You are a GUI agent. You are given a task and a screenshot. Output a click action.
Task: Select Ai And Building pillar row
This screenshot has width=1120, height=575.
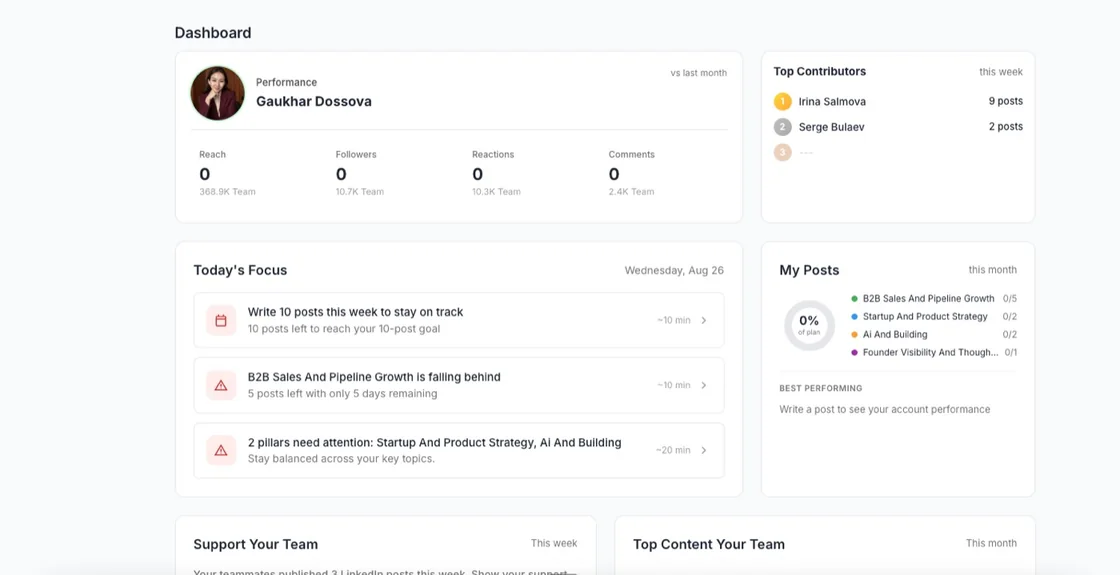pyautogui.click(x=934, y=334)
